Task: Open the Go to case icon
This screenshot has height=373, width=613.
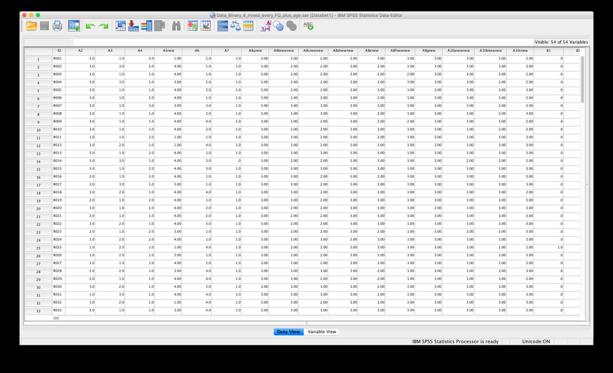Action: pos(120,26)
